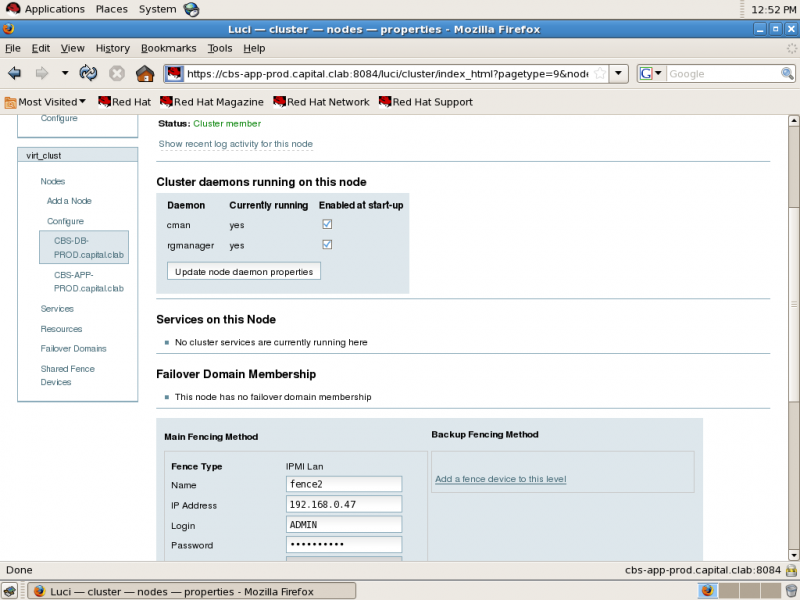Click the Back arrow navigation icon
800x600 pixels.
tap(15, 73)
